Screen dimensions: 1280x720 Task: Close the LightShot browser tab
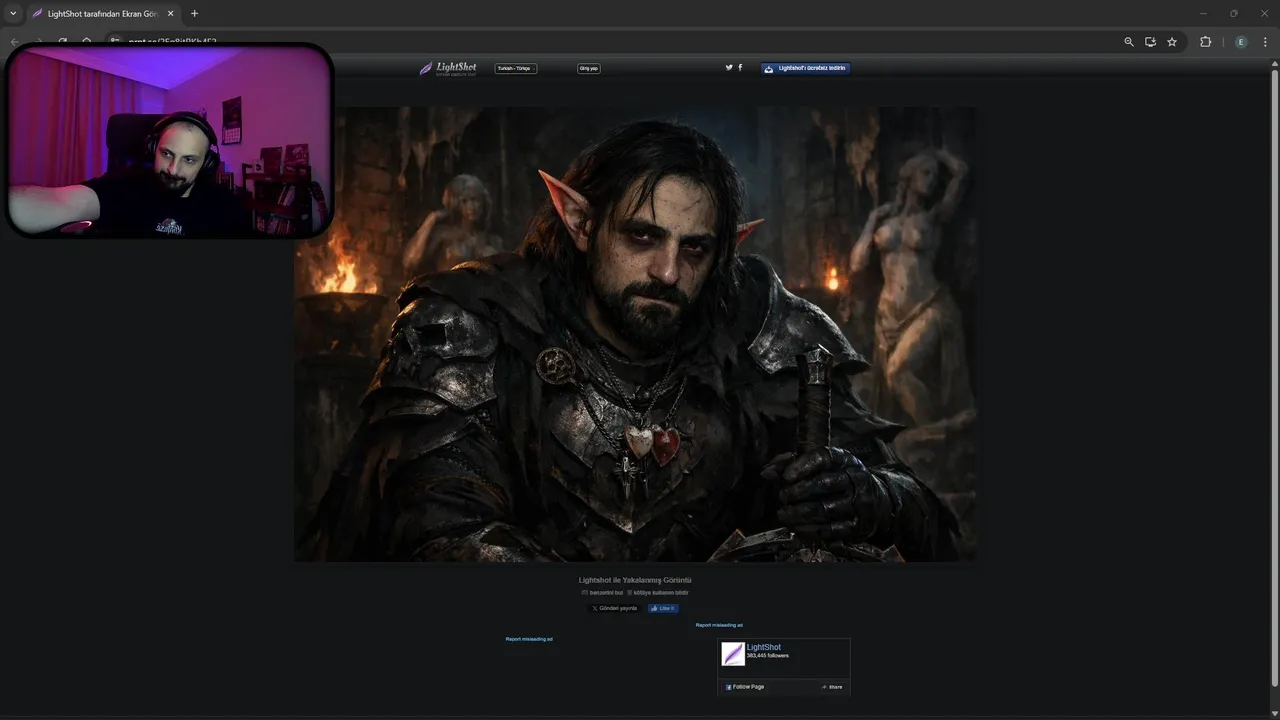pos(170,14)
